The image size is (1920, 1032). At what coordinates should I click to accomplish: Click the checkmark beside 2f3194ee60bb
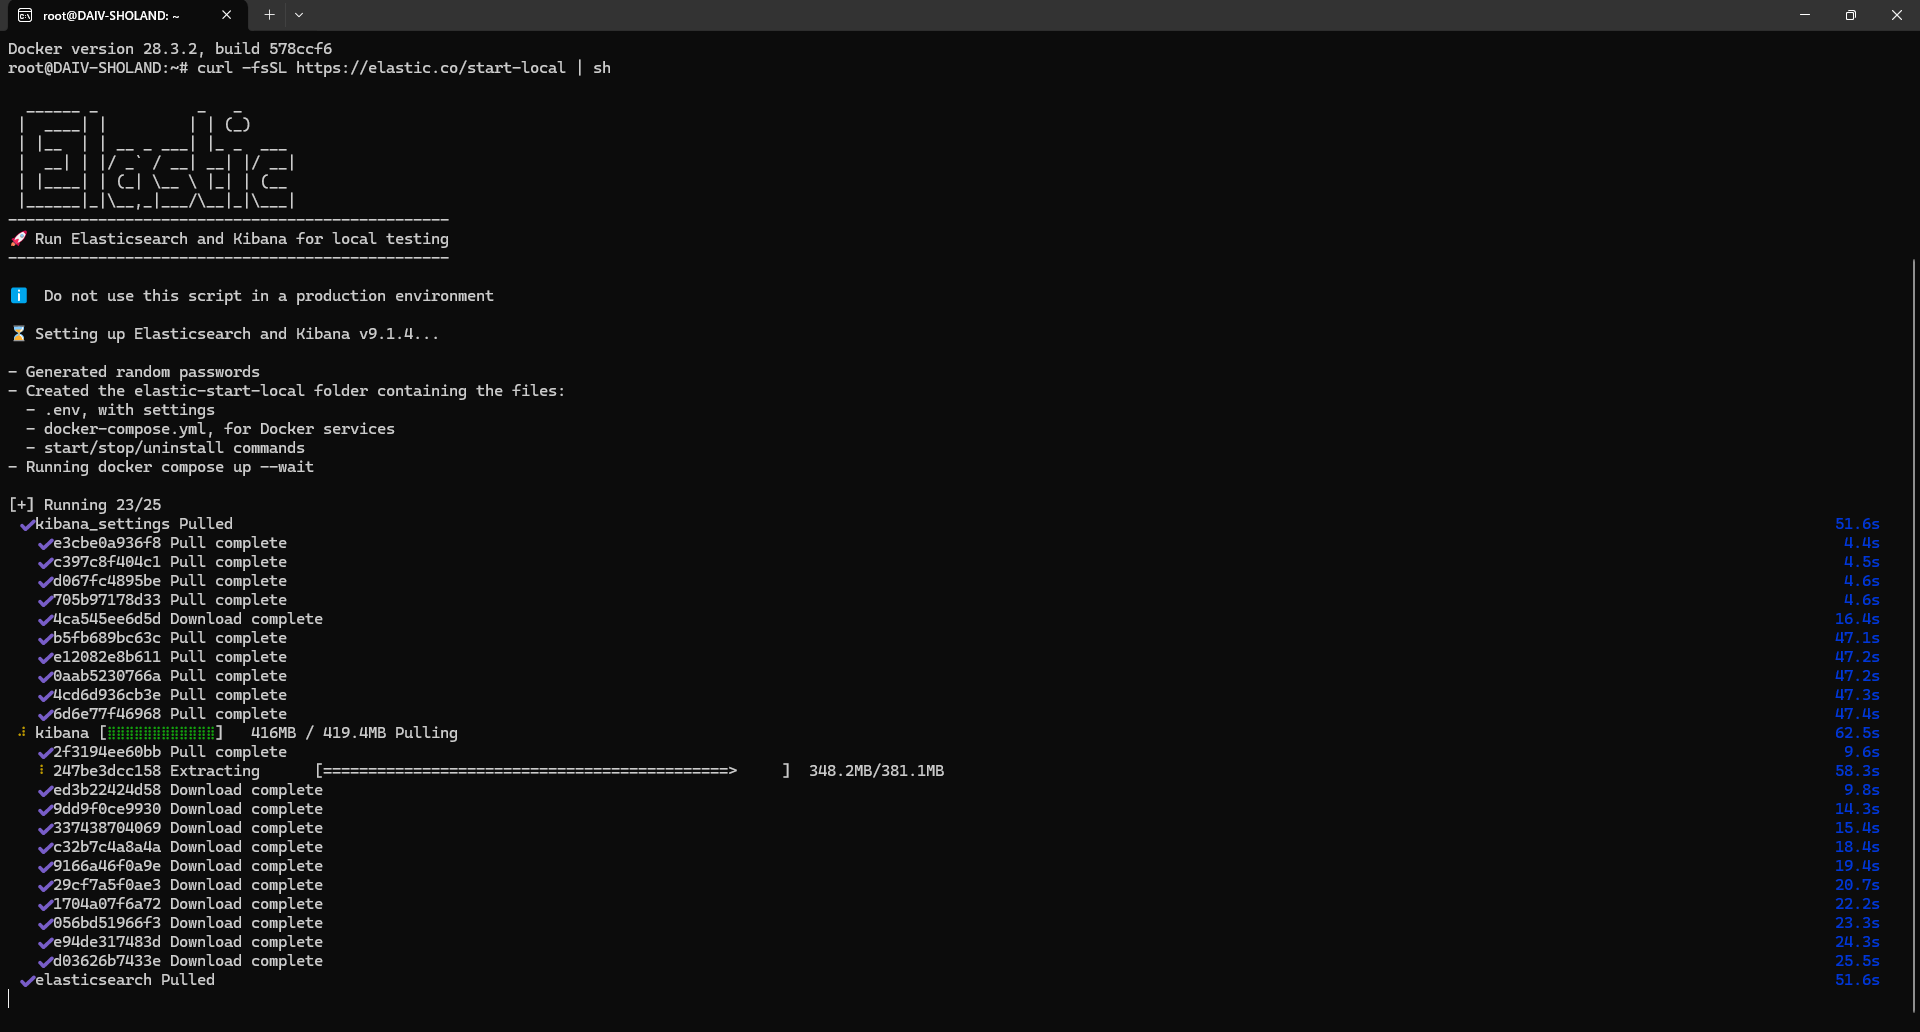click(x=45, y=753)
